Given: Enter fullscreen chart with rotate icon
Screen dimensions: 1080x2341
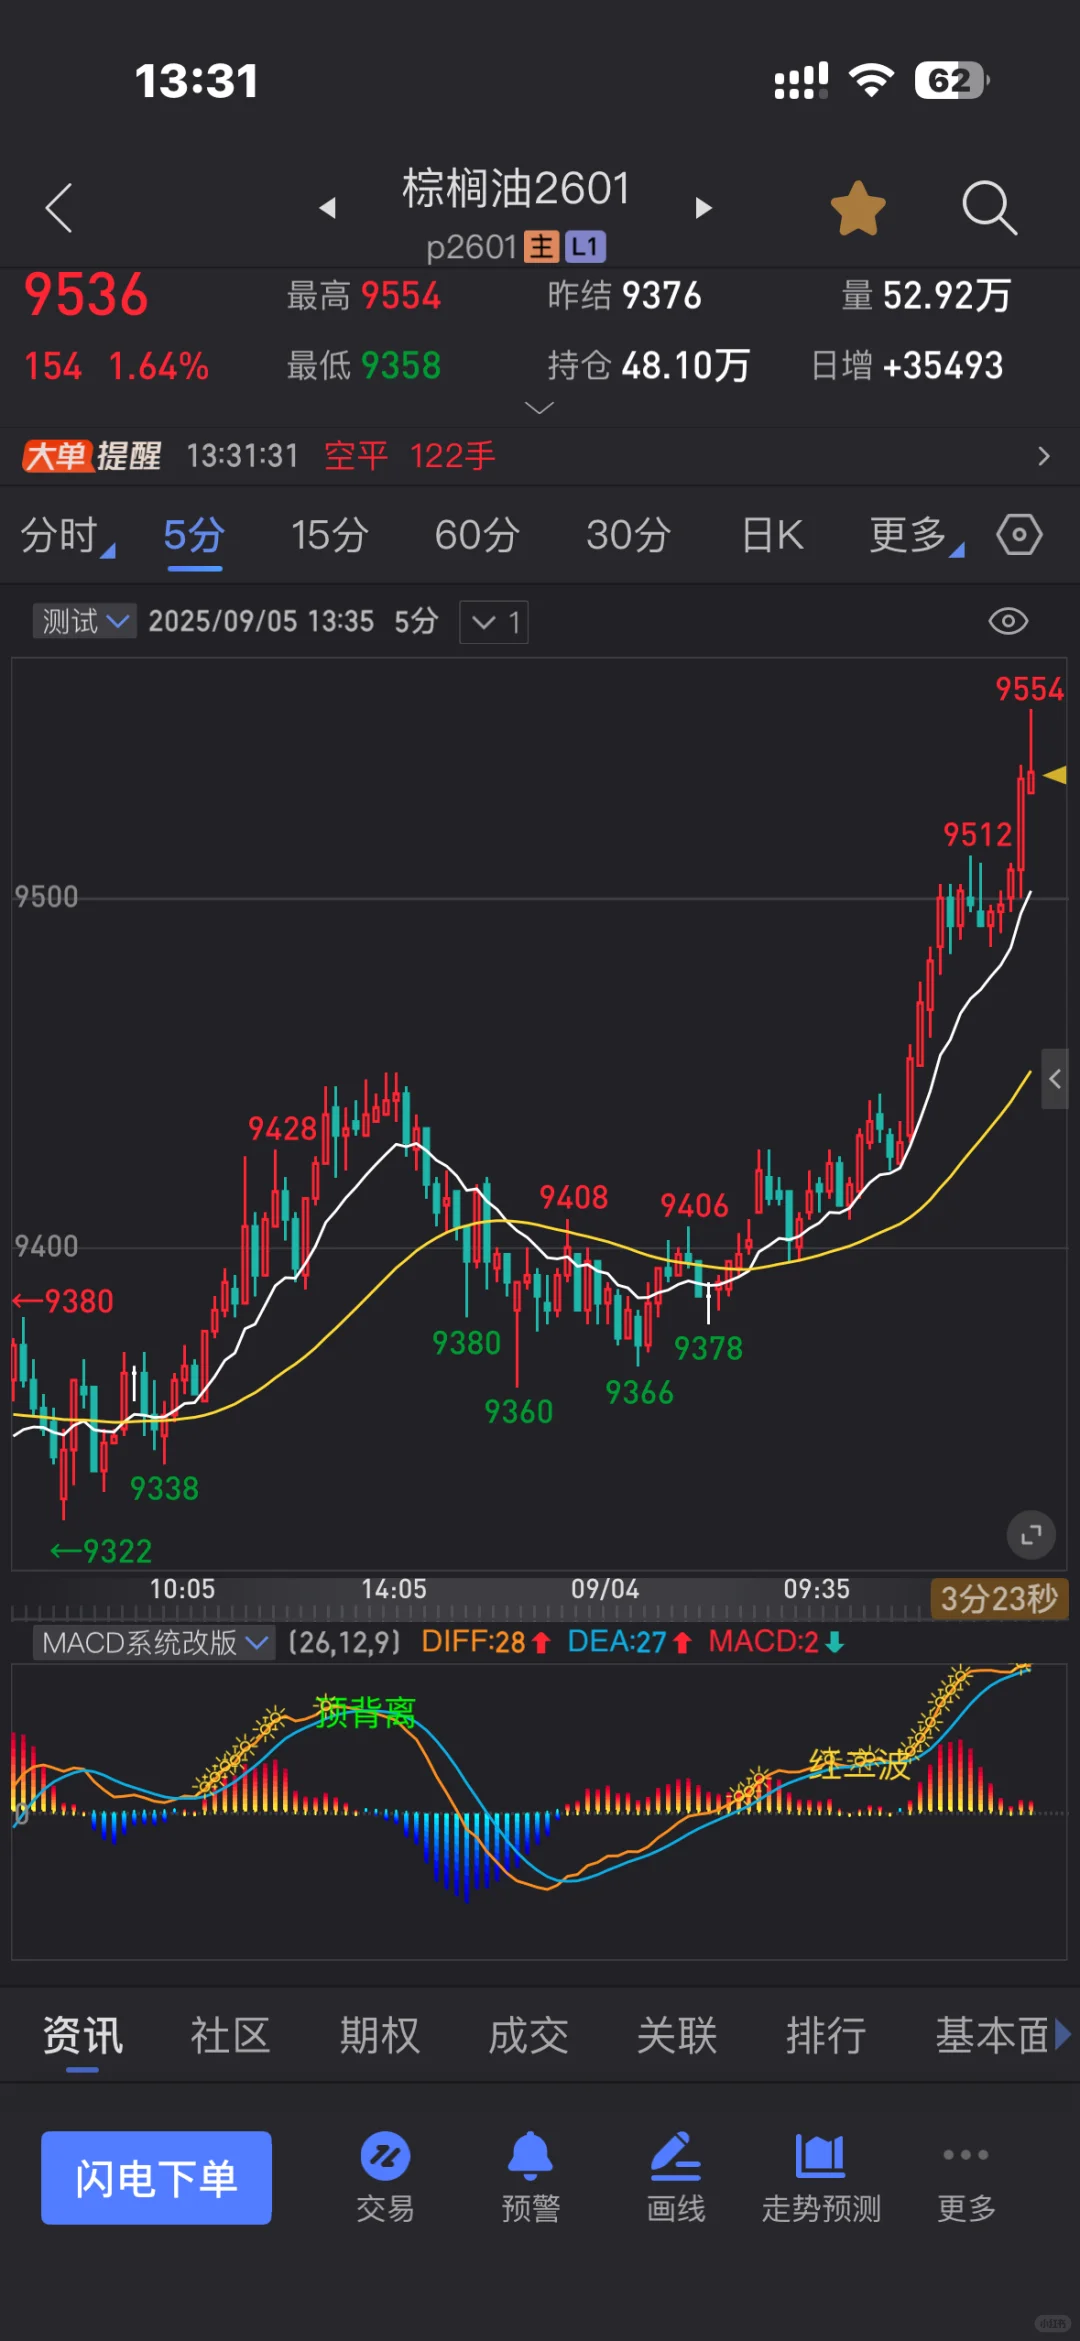Looking at the screenshot, I should pos(1031,1534).
